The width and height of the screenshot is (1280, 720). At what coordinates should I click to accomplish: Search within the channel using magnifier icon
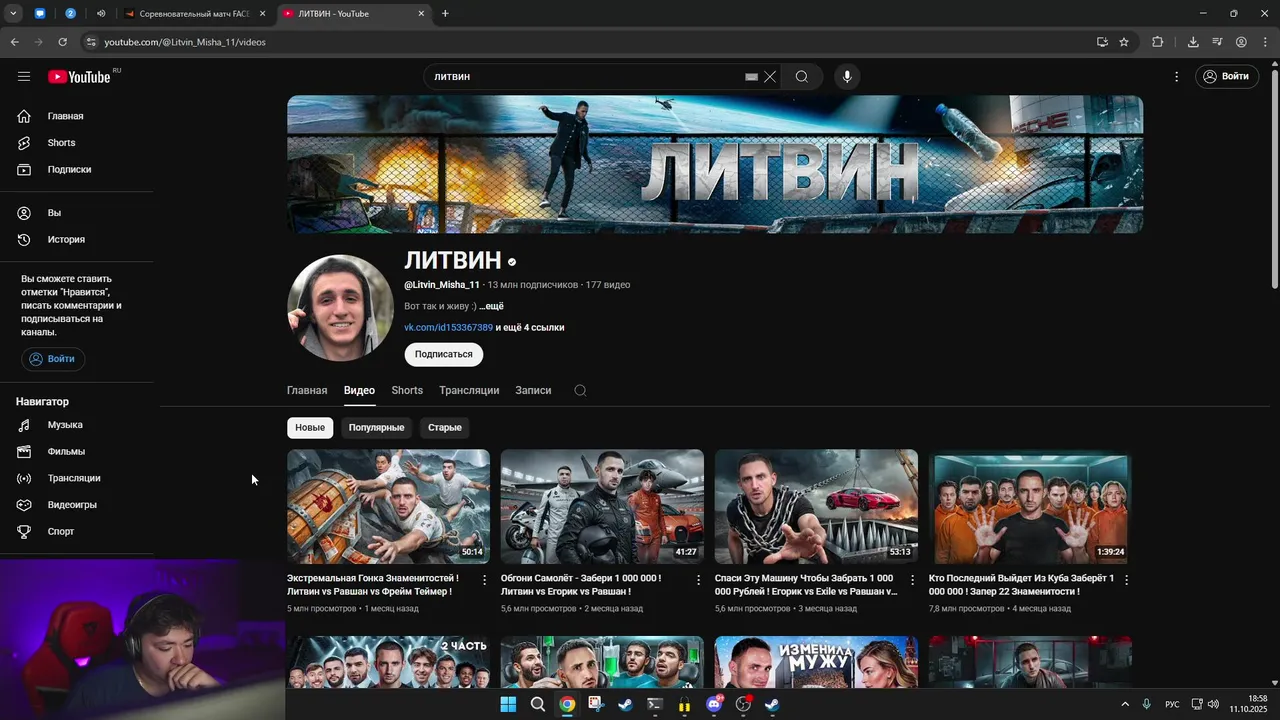click(x=580, y=390)
